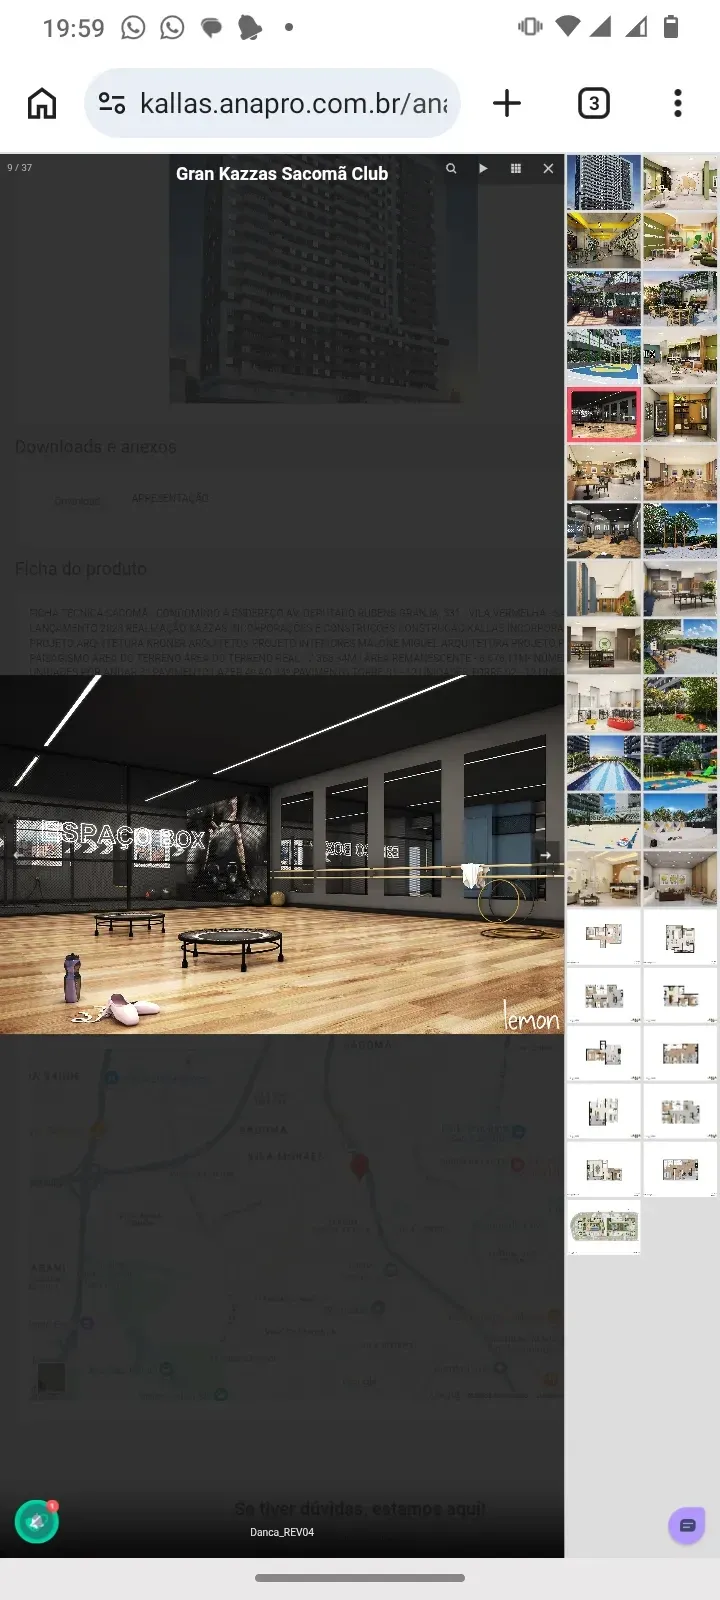Image resolution: width=720 pixels, height=1600 pixels.
Task: Open the browser three-dot menu
Action: pyautogui.click(x=678, y=103)
